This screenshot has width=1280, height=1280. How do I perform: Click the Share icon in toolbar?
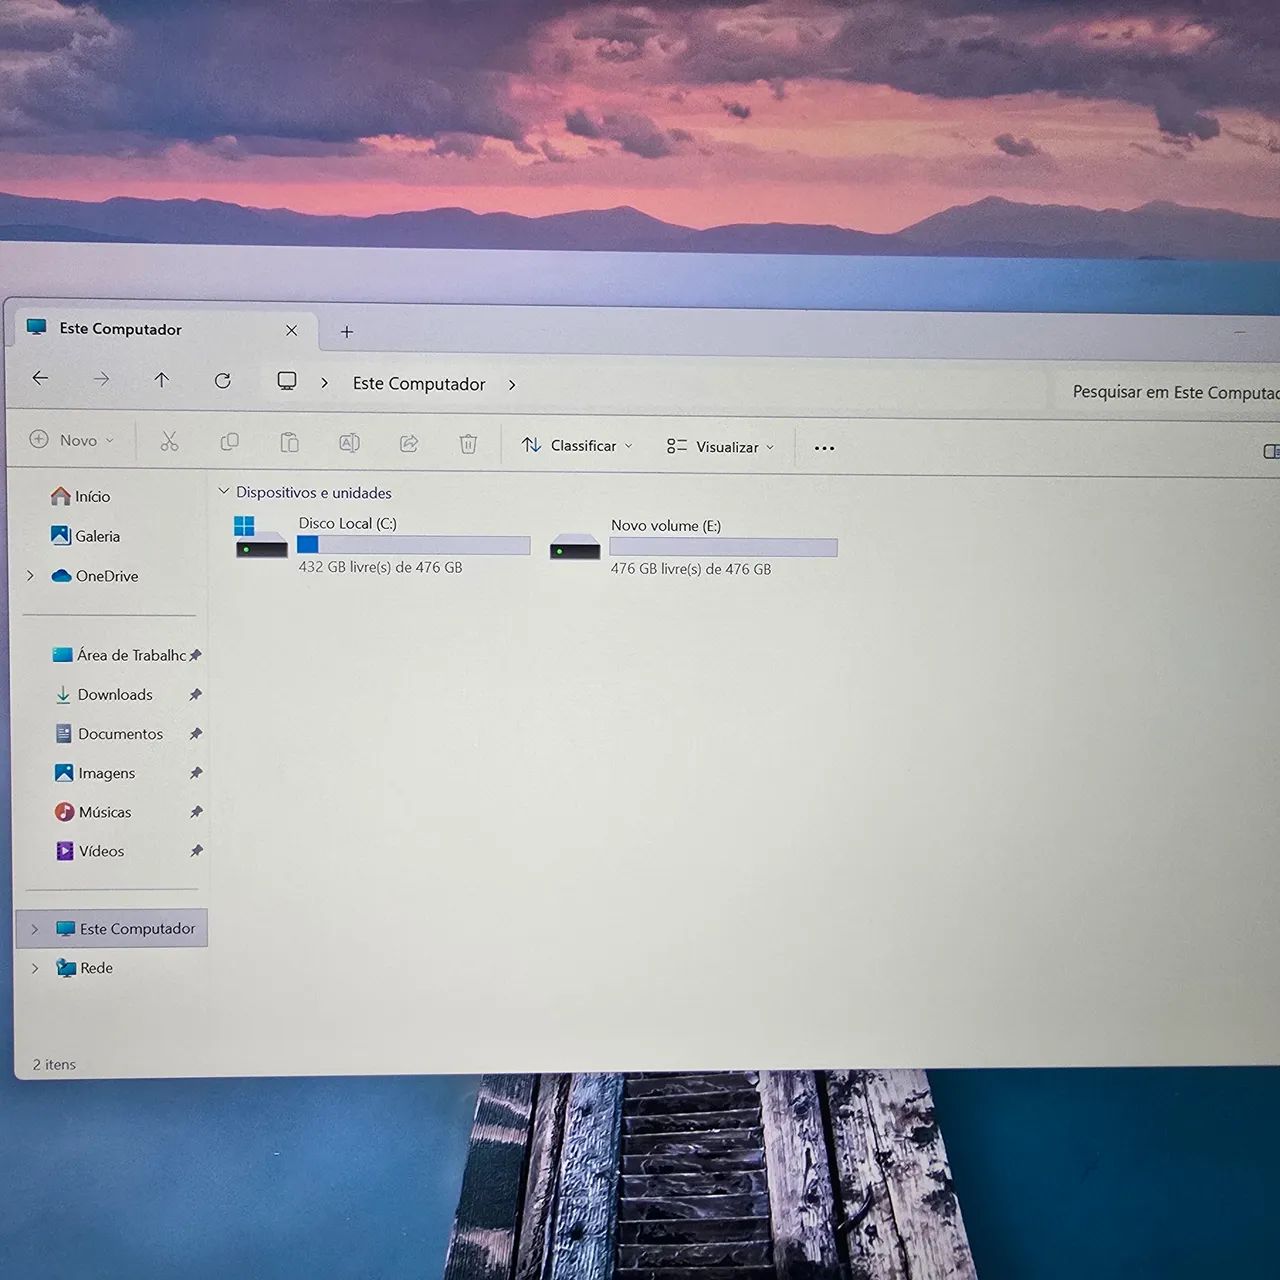click(x=409, y=443)
